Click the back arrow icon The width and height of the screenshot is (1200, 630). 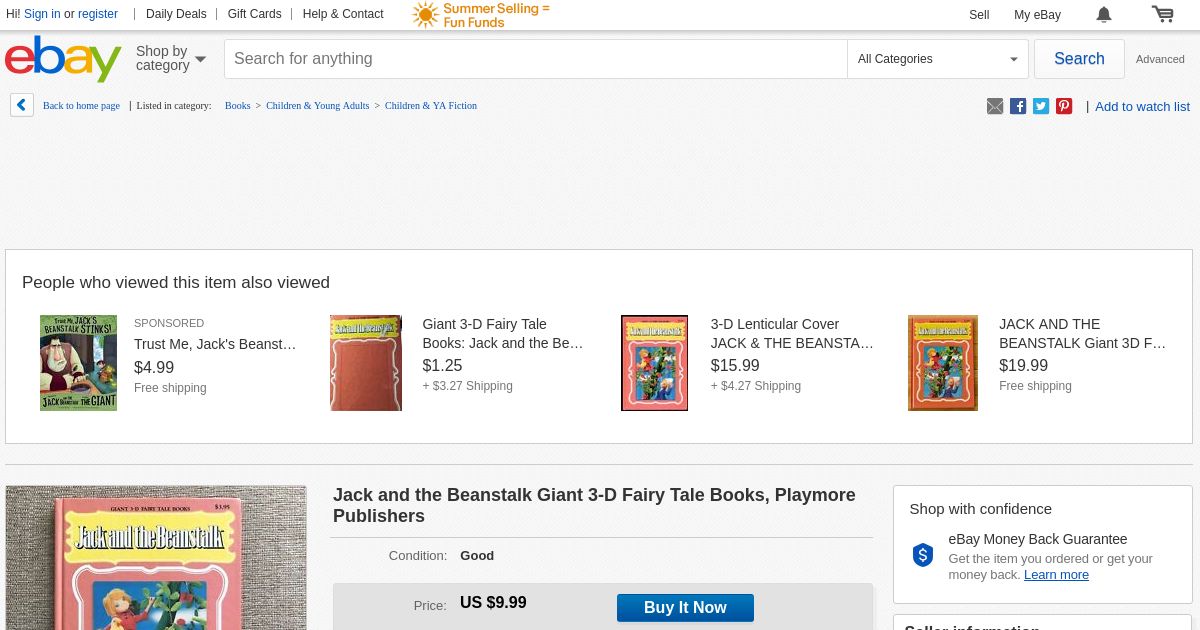click(22, 105)
